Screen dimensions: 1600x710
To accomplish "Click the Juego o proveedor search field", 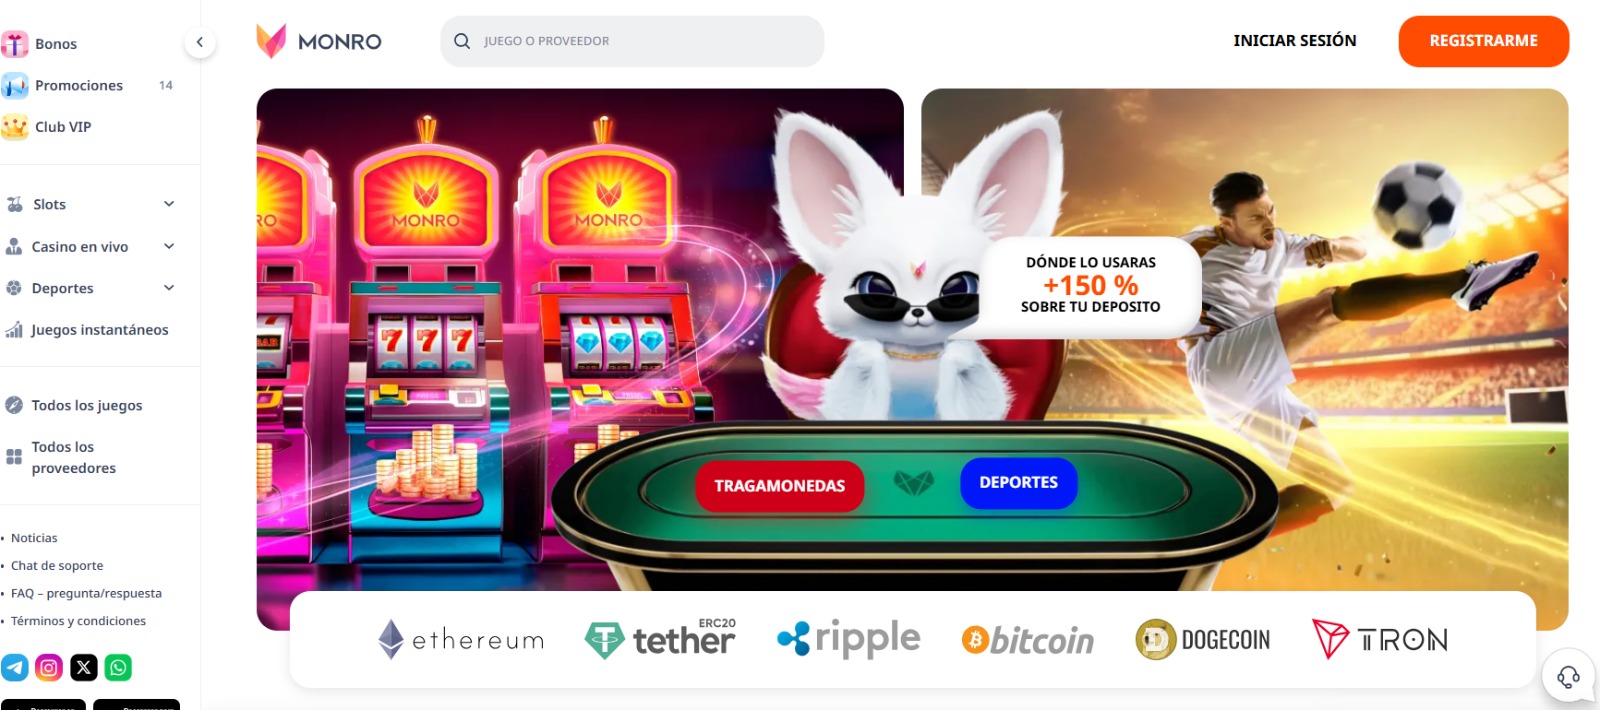I will [x=632, y=41].
